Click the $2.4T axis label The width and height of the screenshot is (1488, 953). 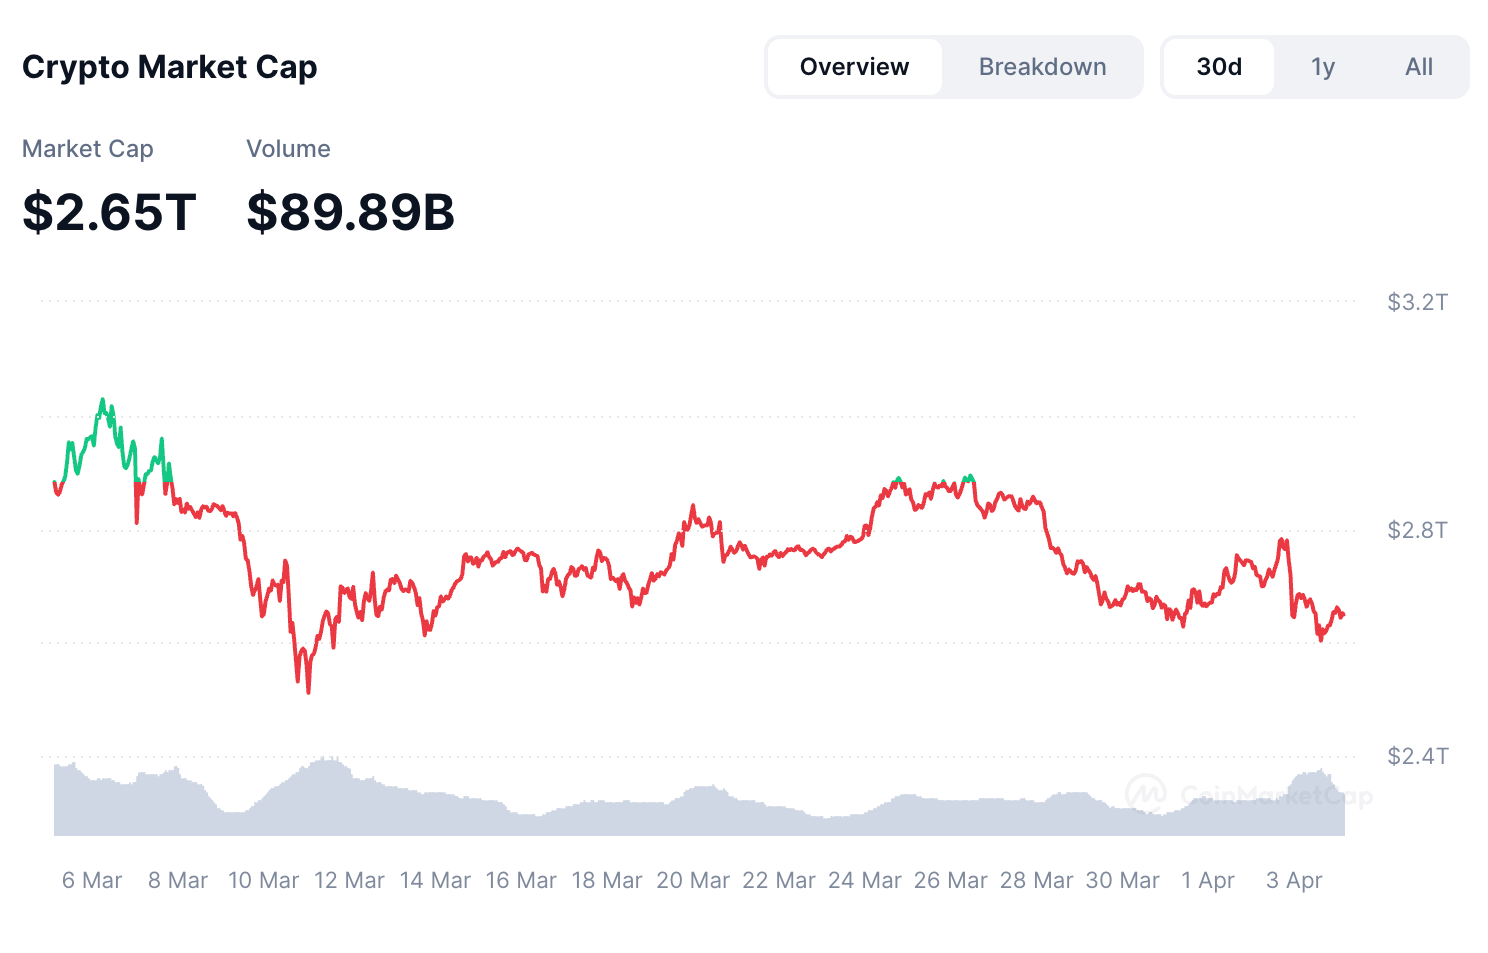point(1417,756)
